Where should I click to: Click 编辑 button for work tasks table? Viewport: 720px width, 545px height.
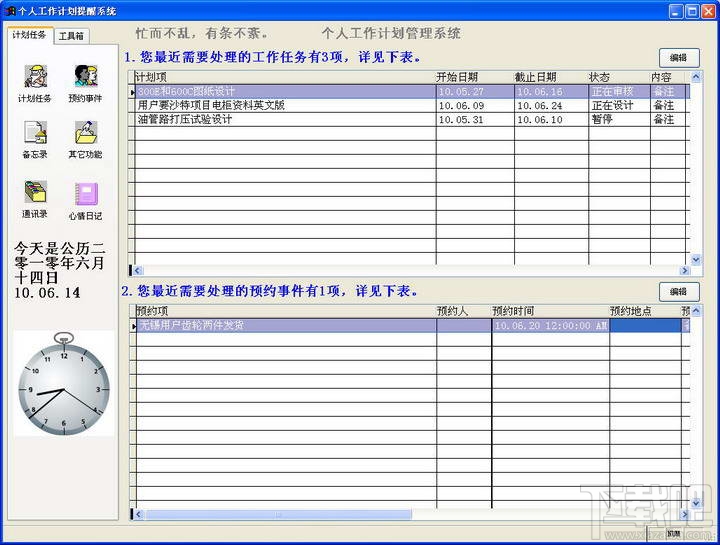coord(679,58)
